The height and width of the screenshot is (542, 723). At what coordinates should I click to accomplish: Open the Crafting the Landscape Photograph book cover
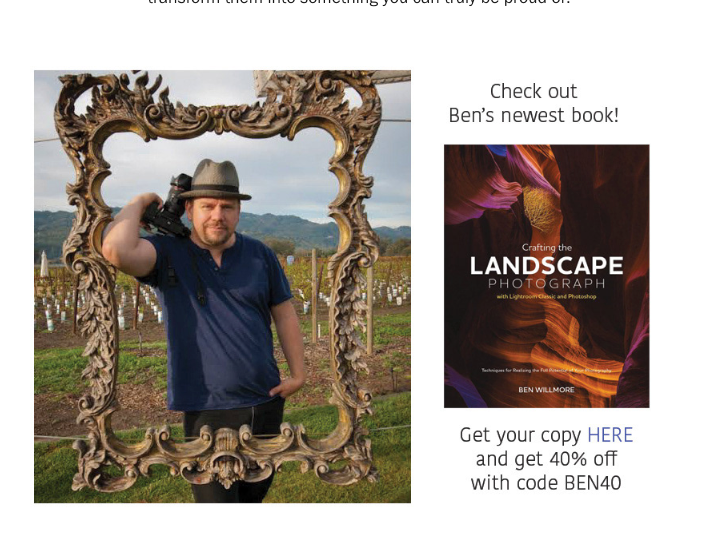[x=546, y=276]
